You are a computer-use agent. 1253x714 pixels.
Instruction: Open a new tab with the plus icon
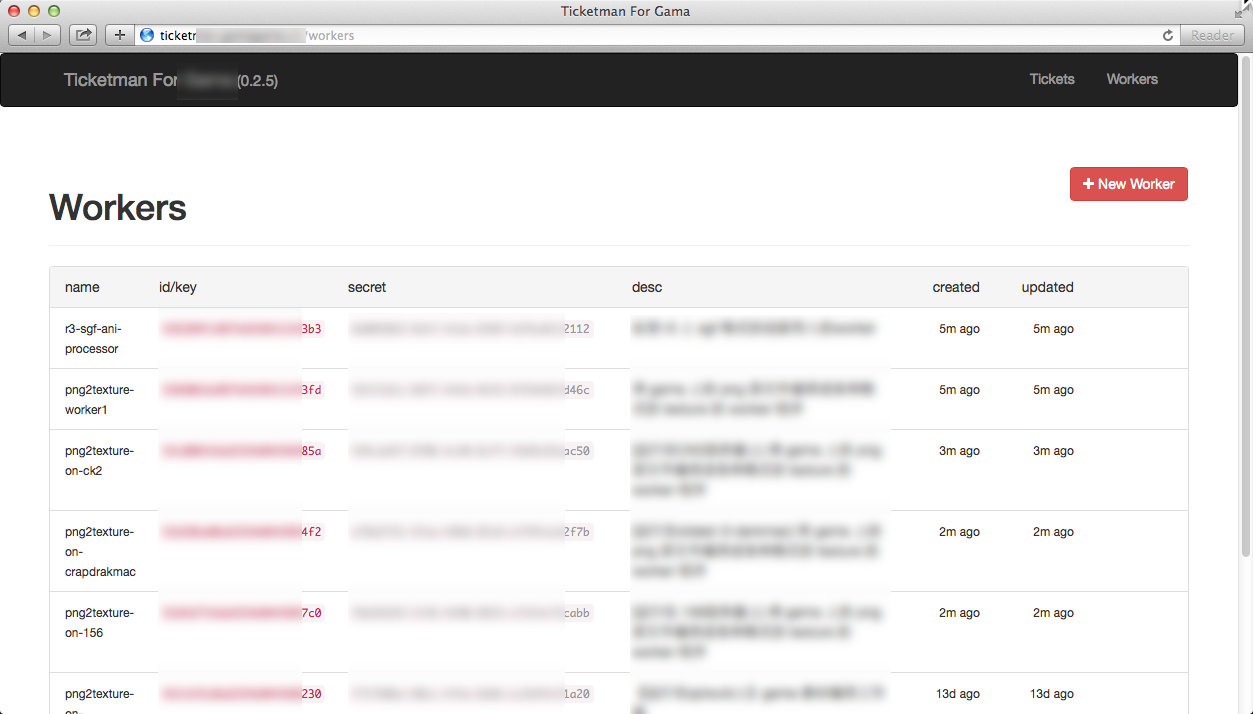tap(119, 34)
